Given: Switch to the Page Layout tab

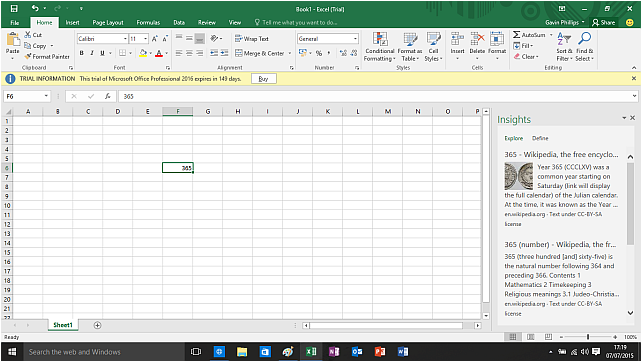Looking at the screenshot, I should tap(108, 22).
